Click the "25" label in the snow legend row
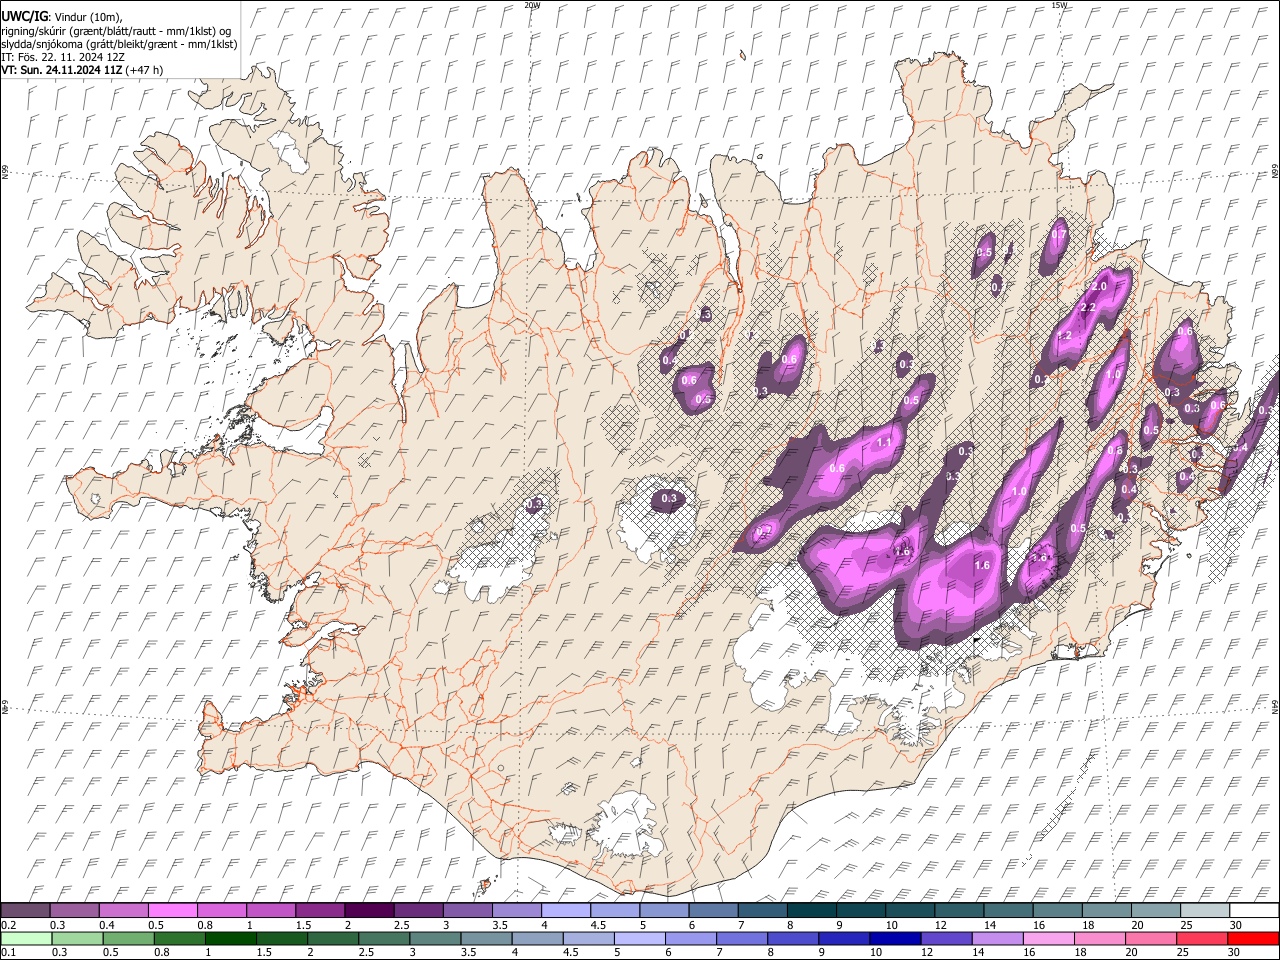This screenshot has width=1280, height=960. coord(1186,925)
